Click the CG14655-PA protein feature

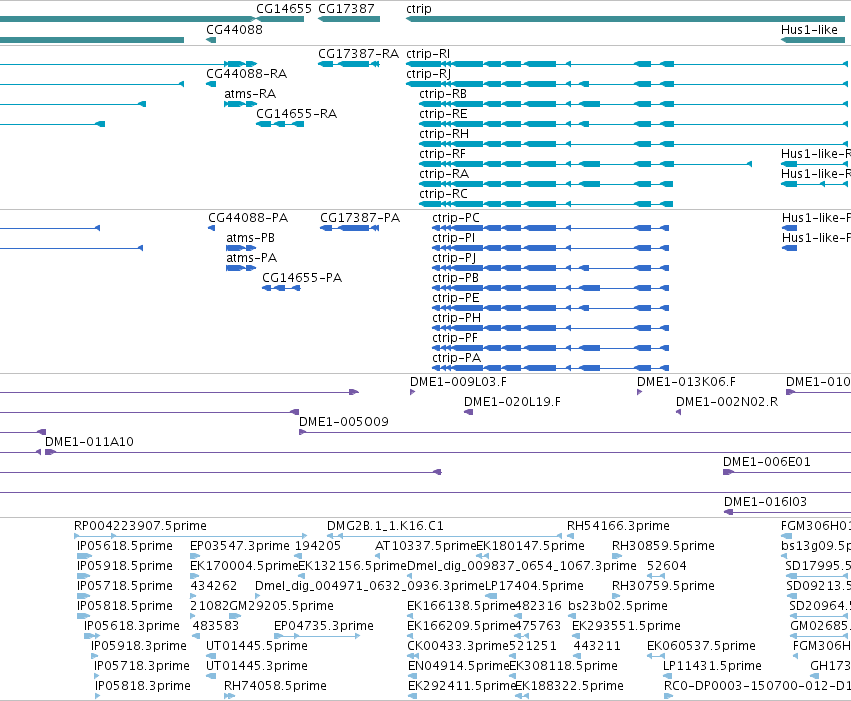(x=281, y=288)
